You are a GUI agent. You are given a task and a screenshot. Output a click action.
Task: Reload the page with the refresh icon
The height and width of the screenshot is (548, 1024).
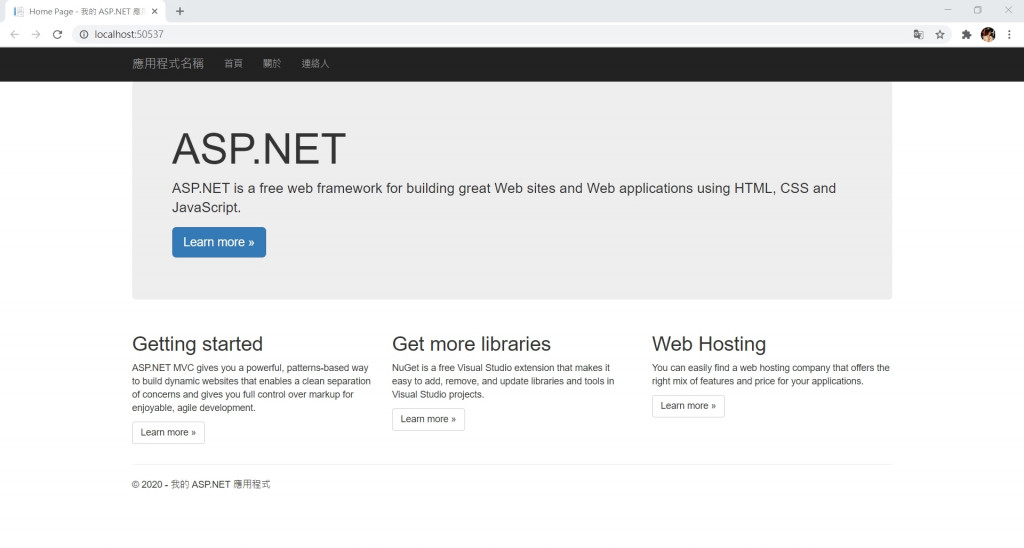click(57, 35)
